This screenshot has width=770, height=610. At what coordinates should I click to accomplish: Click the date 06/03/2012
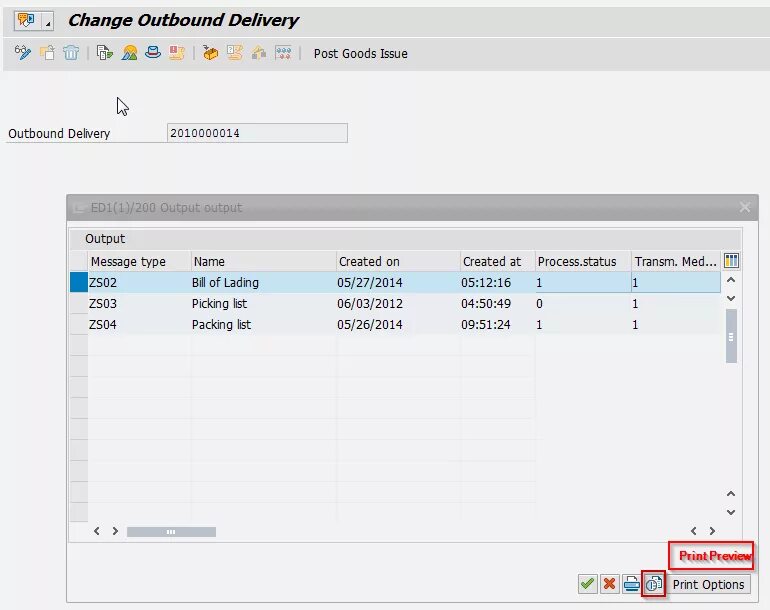coord(370,304)
